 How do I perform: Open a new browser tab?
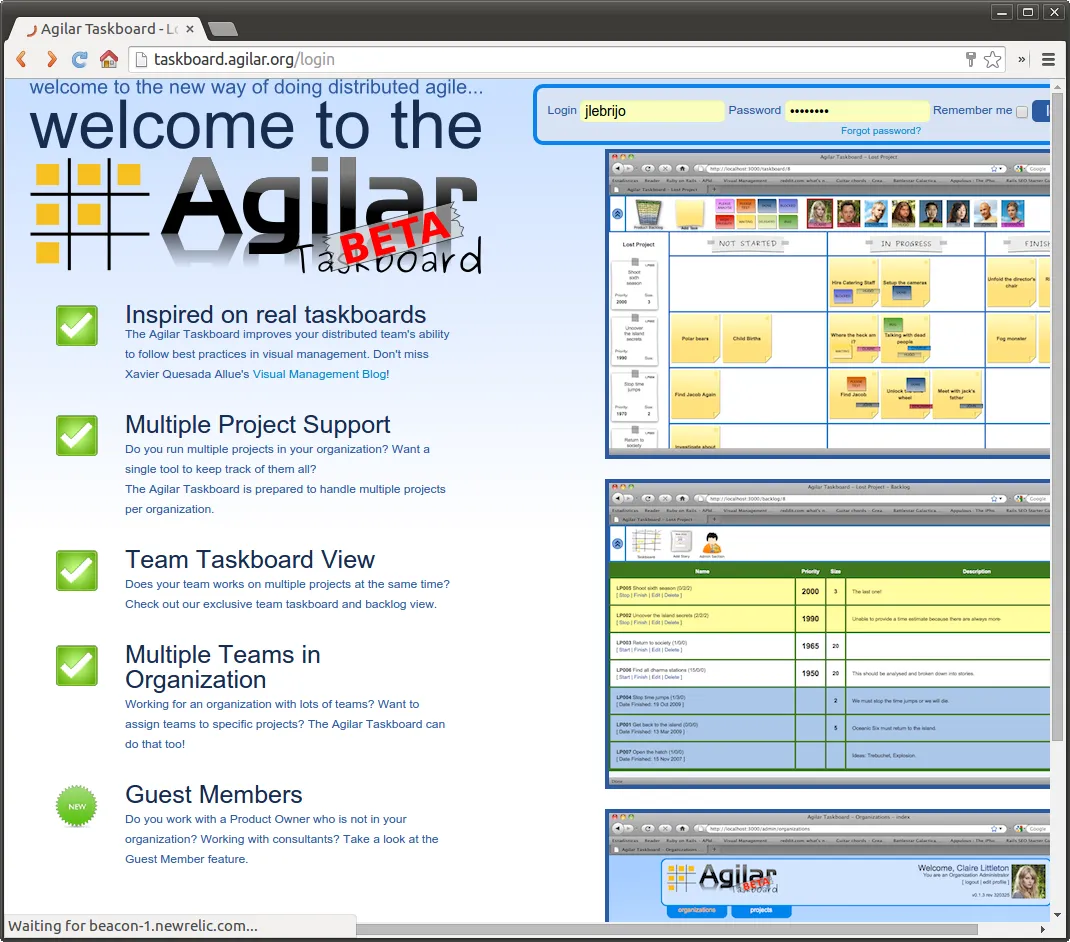click(222, 29)
